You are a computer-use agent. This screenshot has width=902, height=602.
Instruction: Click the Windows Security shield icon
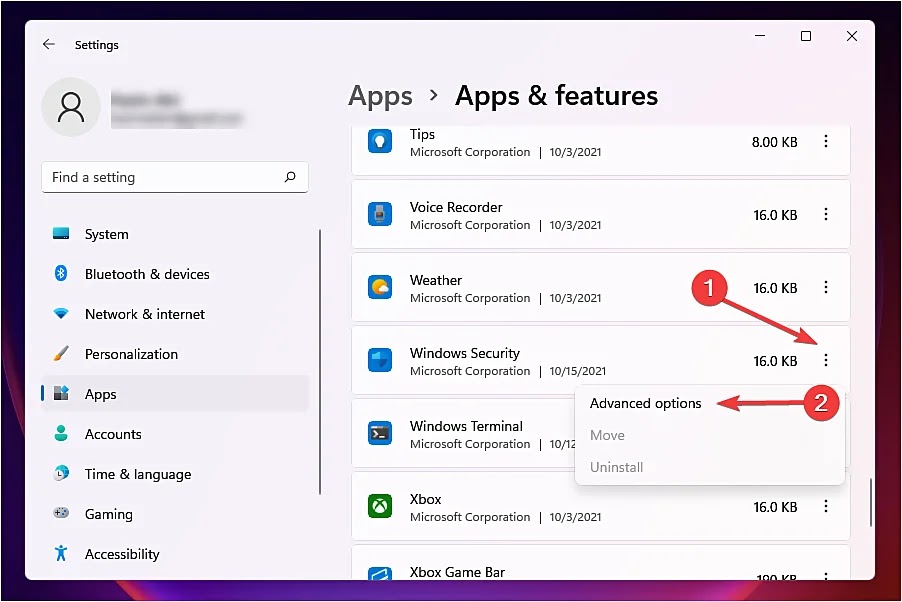(x=380, y=360)
